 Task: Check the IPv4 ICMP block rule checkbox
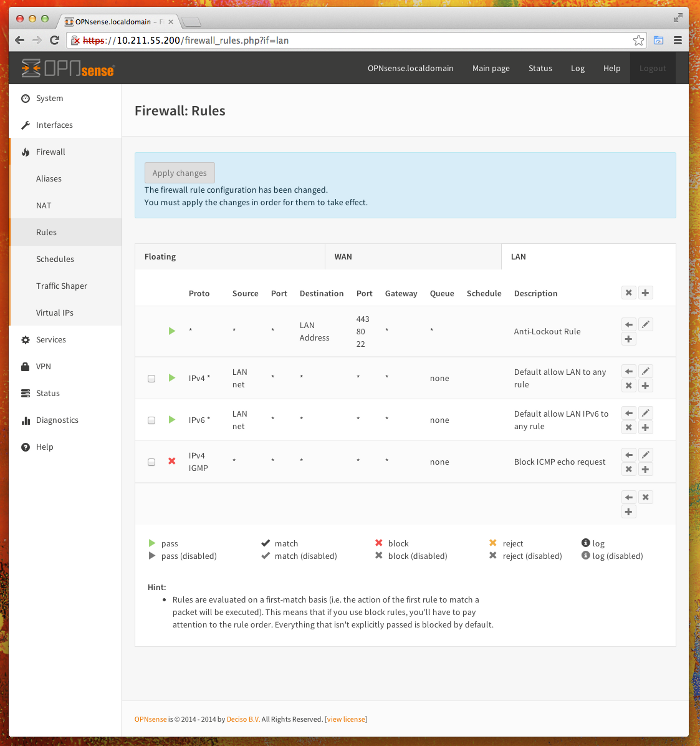coord(151,462)
